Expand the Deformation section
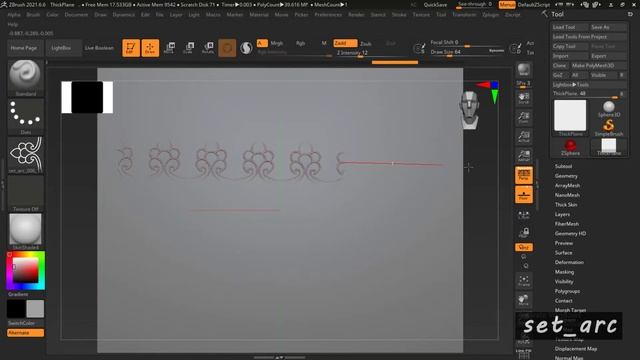This screenshot has width=640, height=360. [569, 262]
